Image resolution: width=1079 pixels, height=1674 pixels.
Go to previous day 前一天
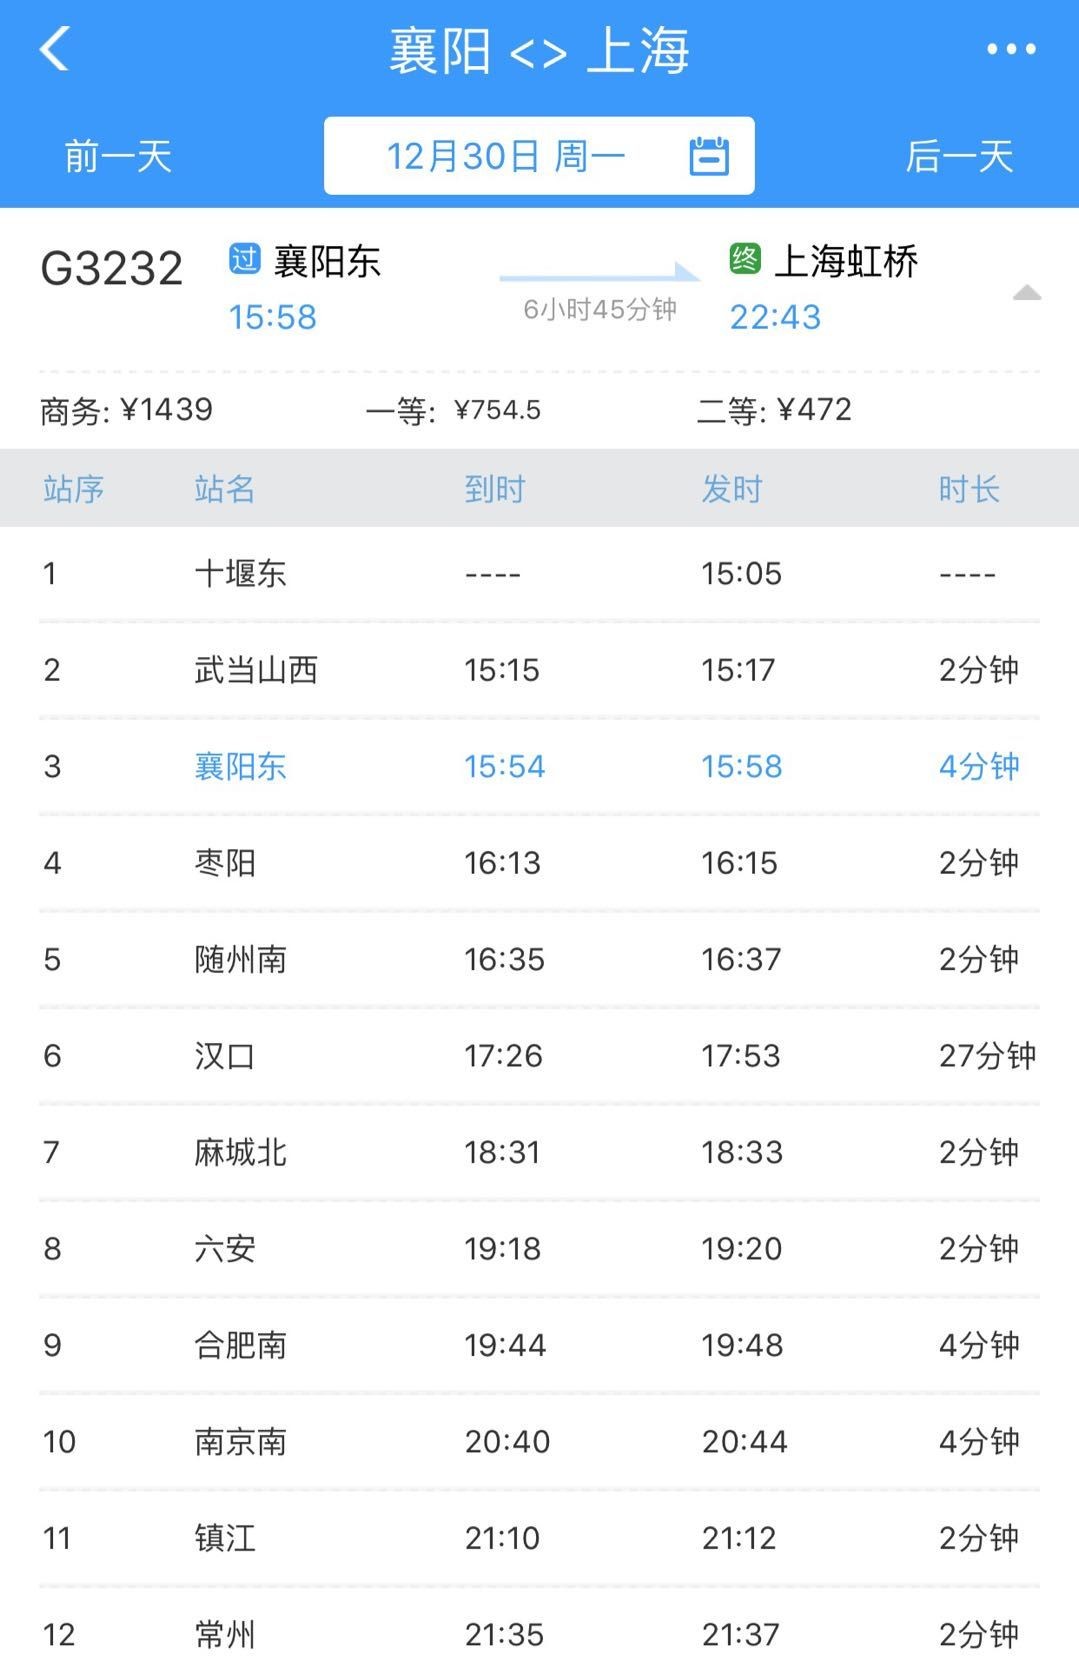(118, 157)
